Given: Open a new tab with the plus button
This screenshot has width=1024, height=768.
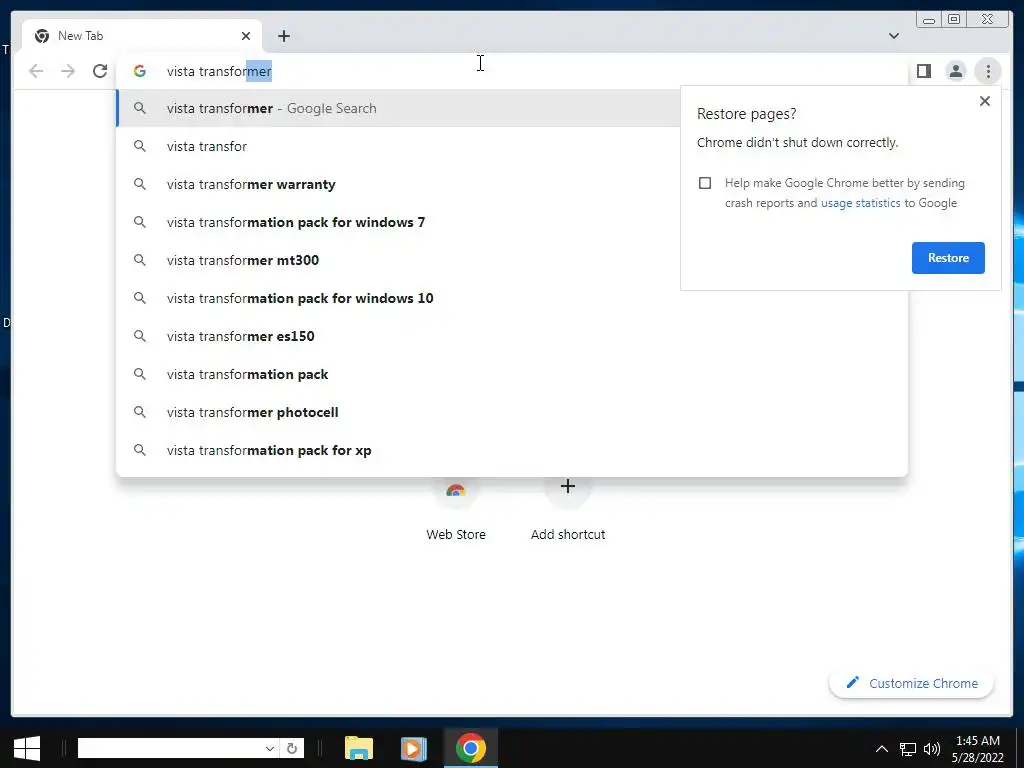Looking at the screenshot, I should (283, 36).
